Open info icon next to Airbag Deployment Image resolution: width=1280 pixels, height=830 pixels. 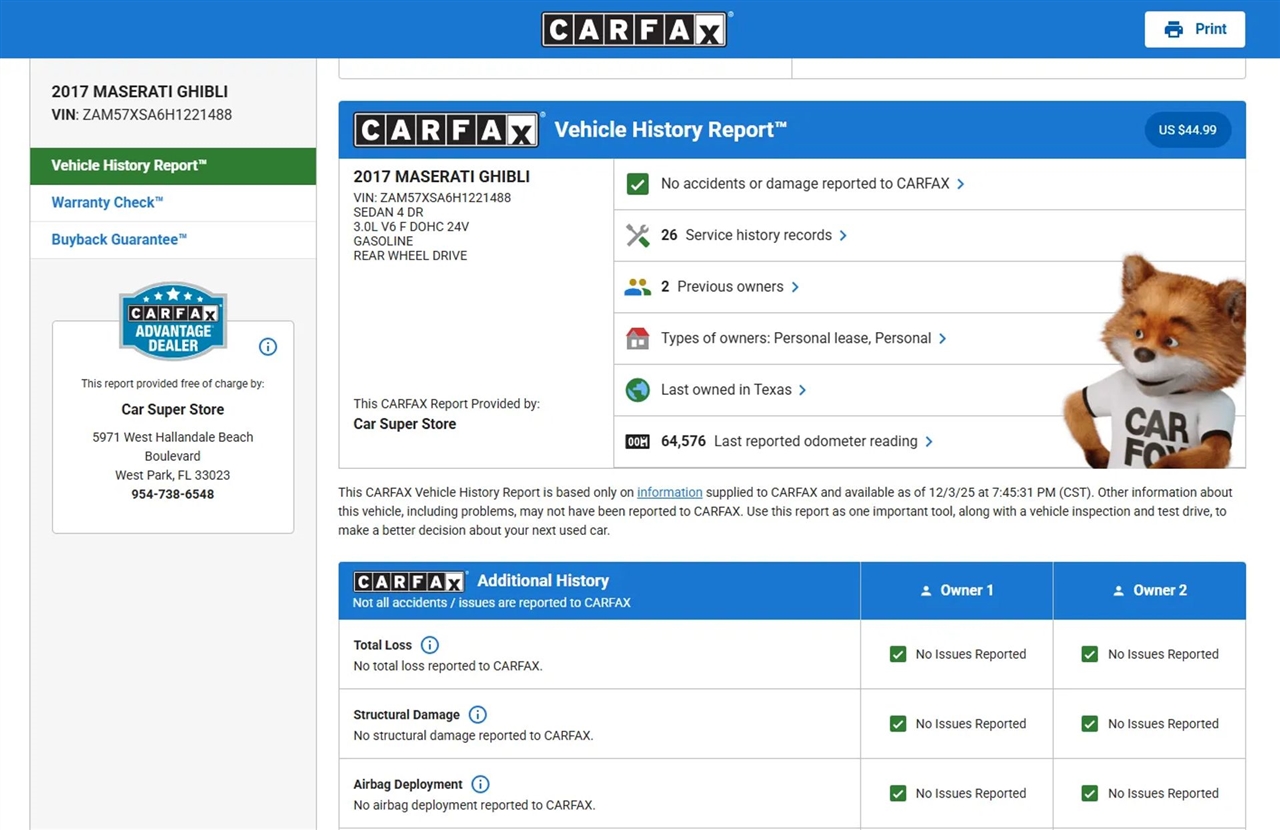point(480,785)
